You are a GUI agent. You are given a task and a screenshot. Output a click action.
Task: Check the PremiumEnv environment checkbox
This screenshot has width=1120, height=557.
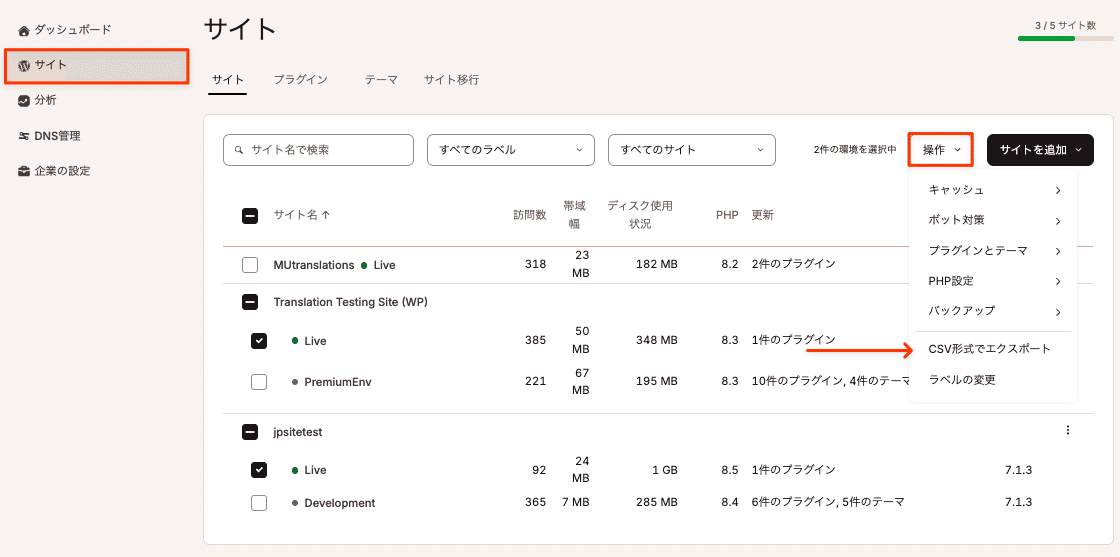click(x=259, y=381)
